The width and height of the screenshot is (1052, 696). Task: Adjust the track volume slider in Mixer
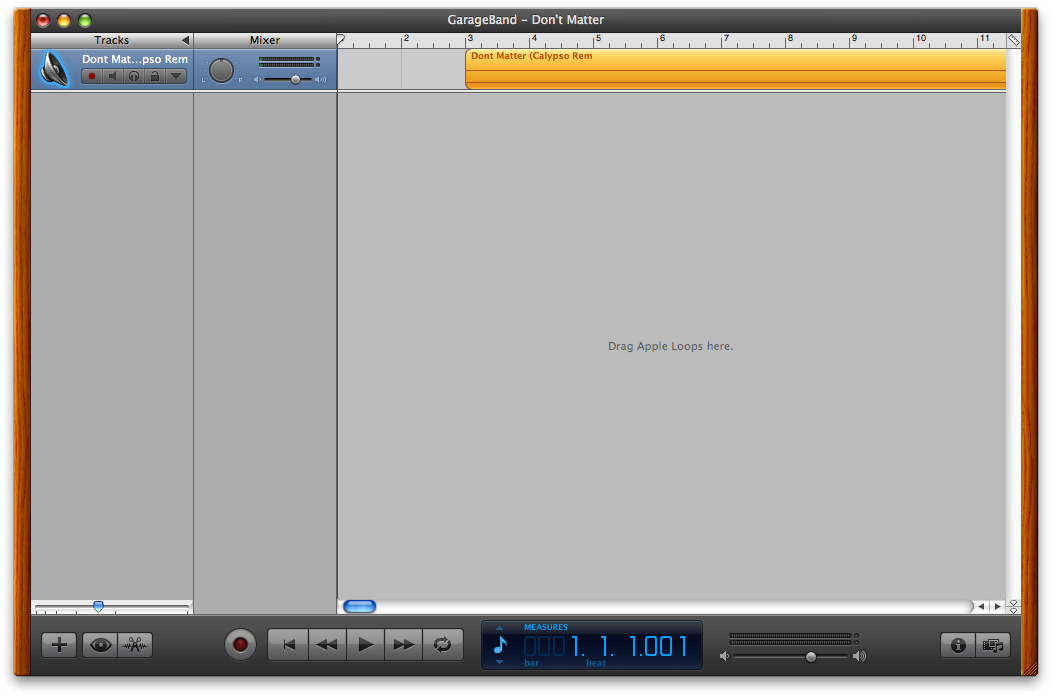295,79
